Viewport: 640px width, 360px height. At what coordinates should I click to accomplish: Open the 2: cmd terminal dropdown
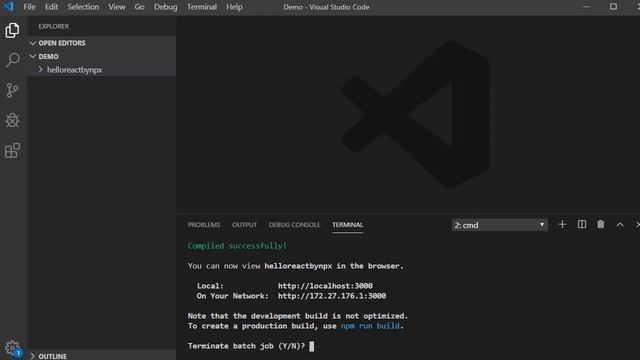(x=500, y=225)
